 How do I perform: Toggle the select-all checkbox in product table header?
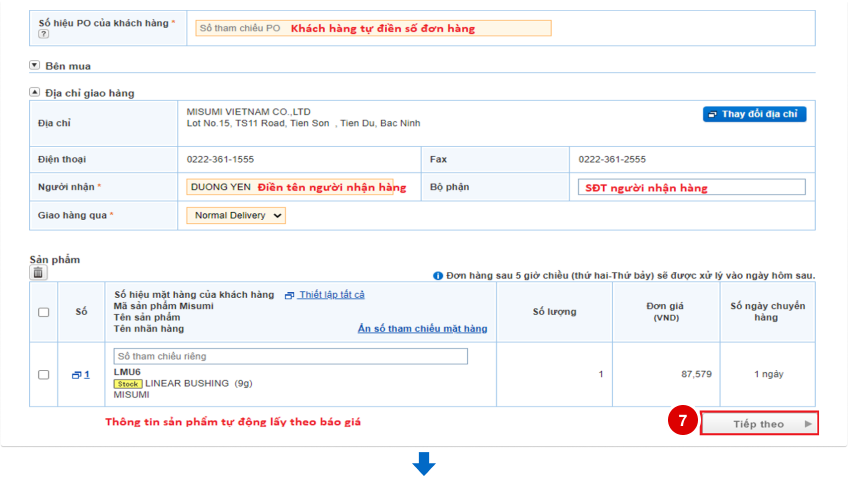pos(43,312)
